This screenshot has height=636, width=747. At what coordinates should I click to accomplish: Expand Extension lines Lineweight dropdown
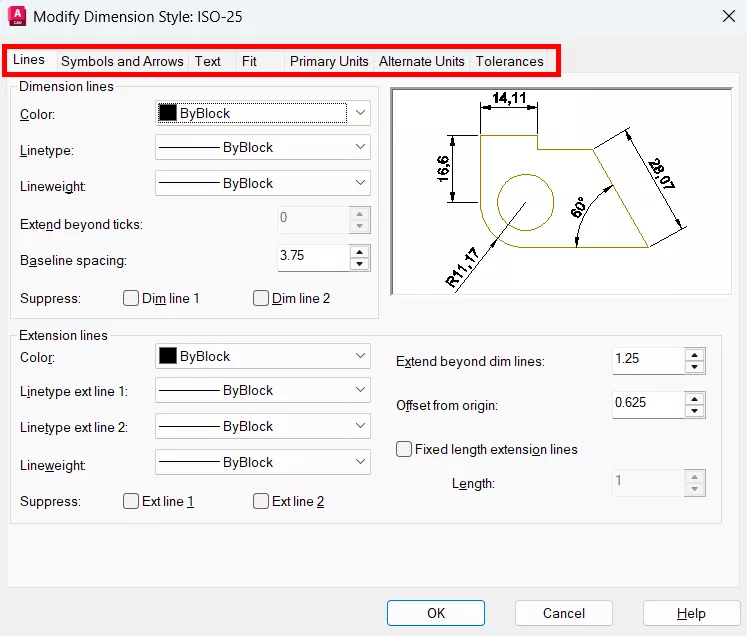[263, 463]
